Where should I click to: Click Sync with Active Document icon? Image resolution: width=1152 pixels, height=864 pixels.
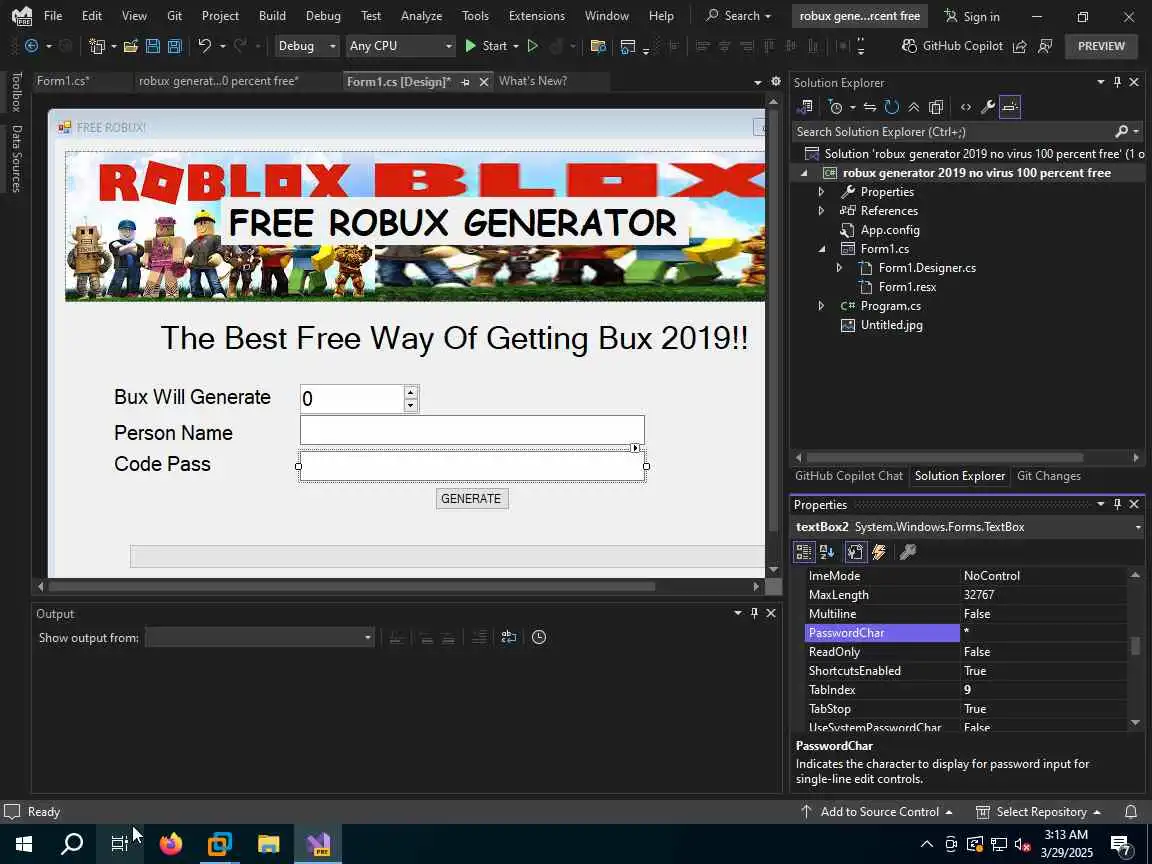point(870,107)
